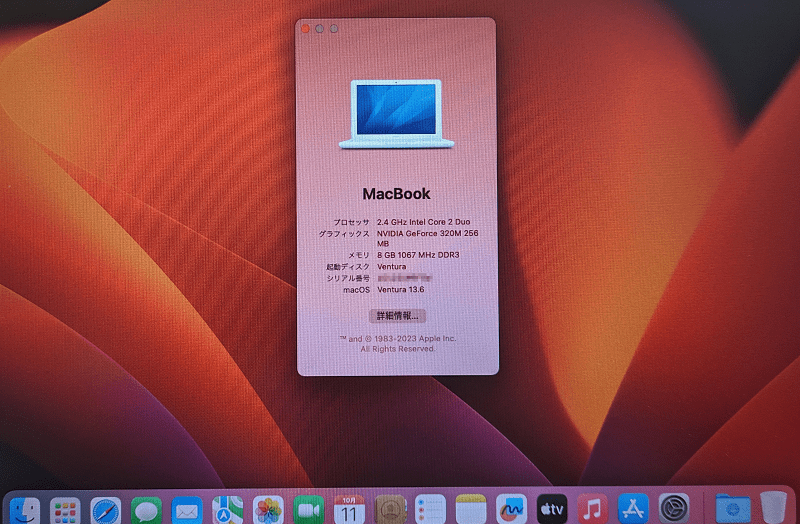Open the Contacts app in the Dock
The image size is (800, 524).
point(390,510)
